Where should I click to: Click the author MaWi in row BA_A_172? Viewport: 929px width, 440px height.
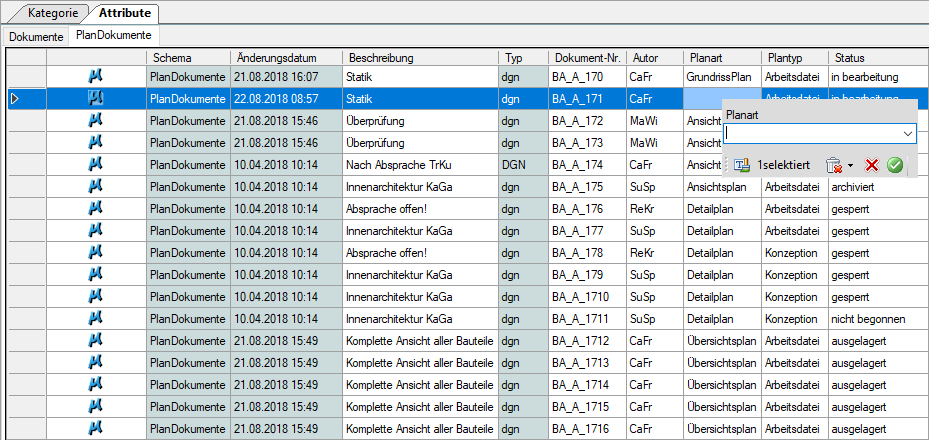coord(655,121)
